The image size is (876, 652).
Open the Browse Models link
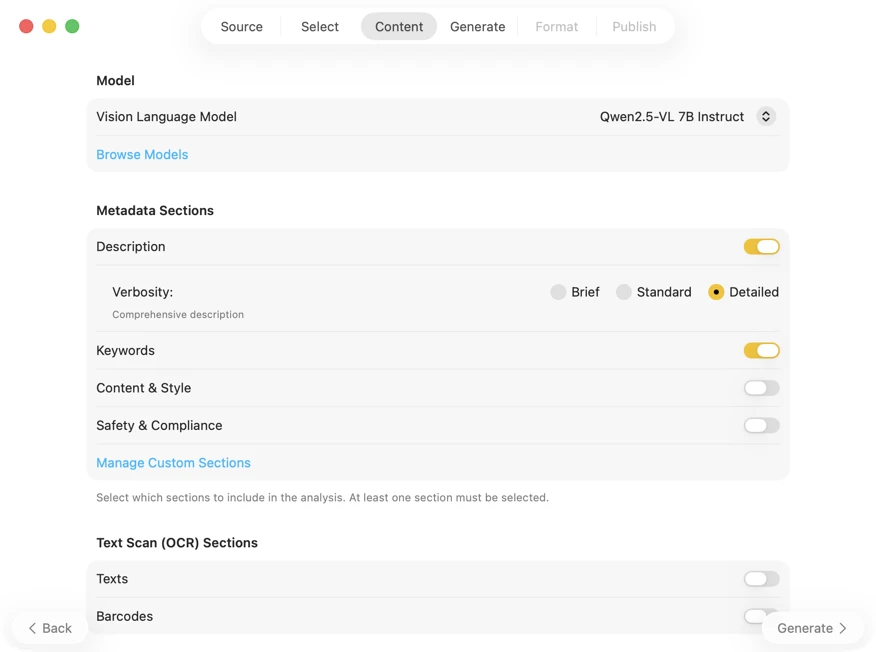tap(142, 154)
